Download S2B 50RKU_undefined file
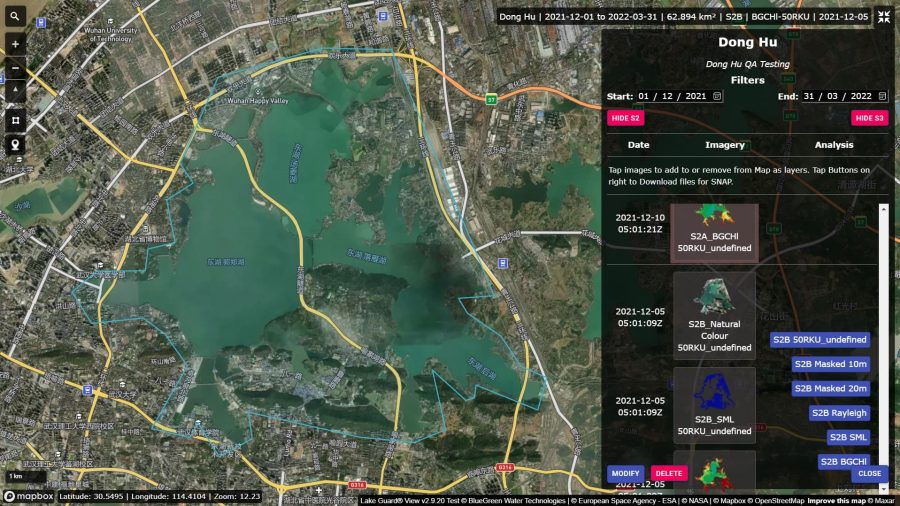The height and width of the screenshot is (506, 900). pyautogui.click(x=820, y=340)
